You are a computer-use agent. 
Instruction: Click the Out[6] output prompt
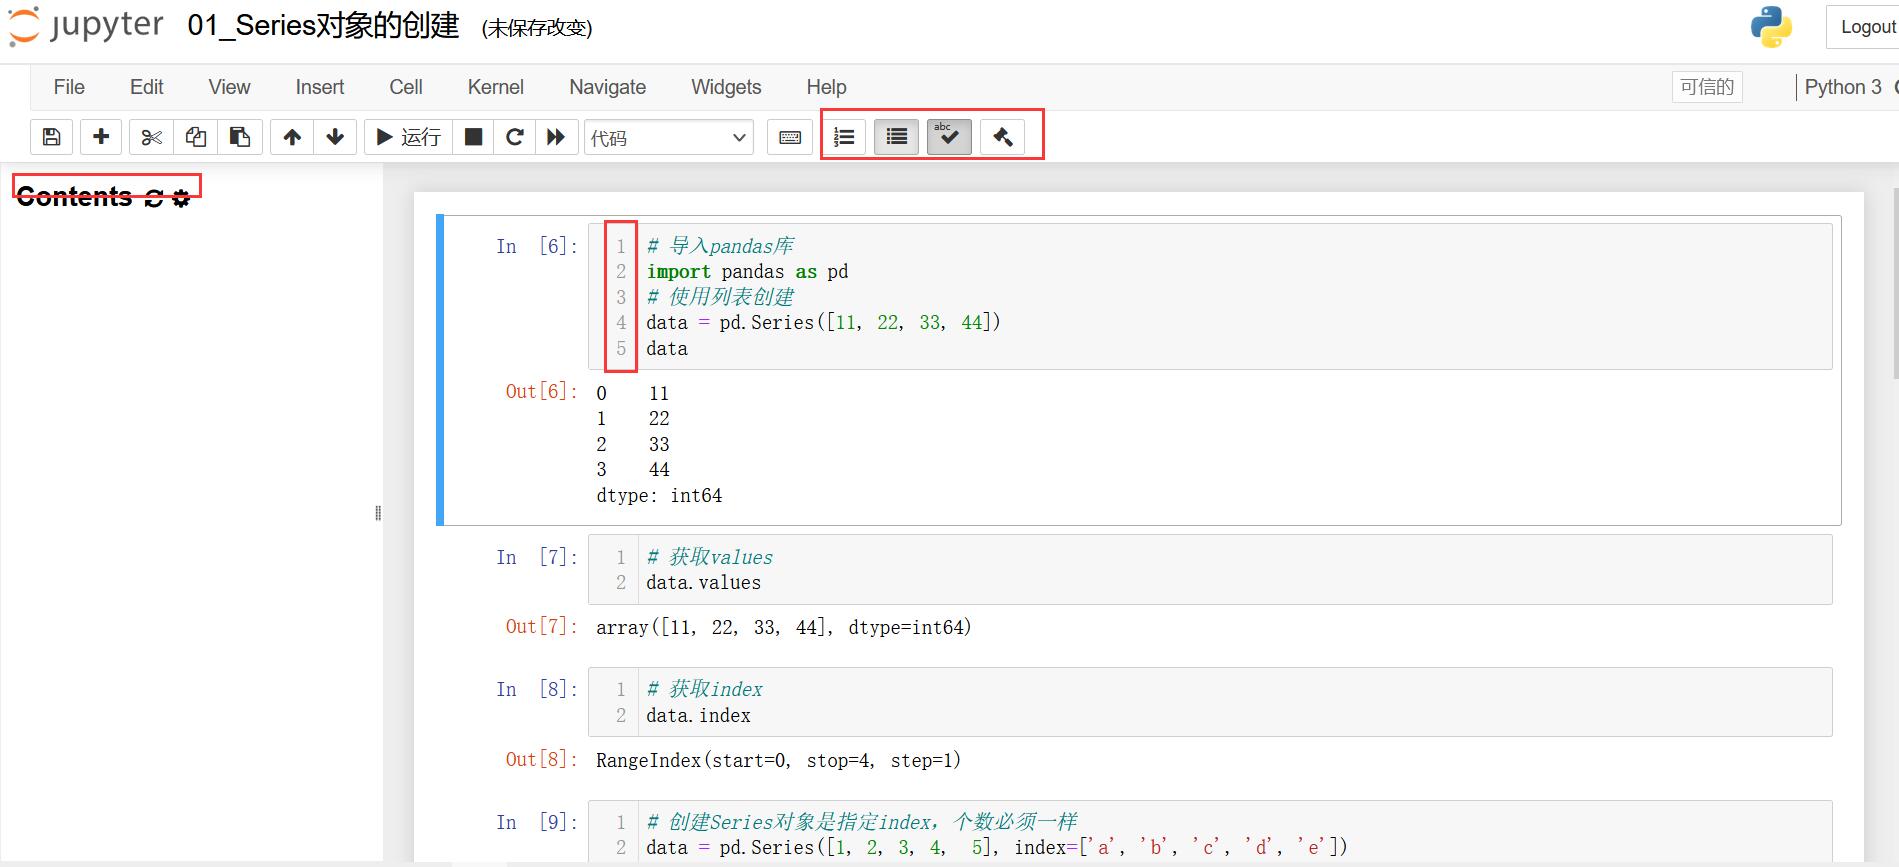click(541, 391)
